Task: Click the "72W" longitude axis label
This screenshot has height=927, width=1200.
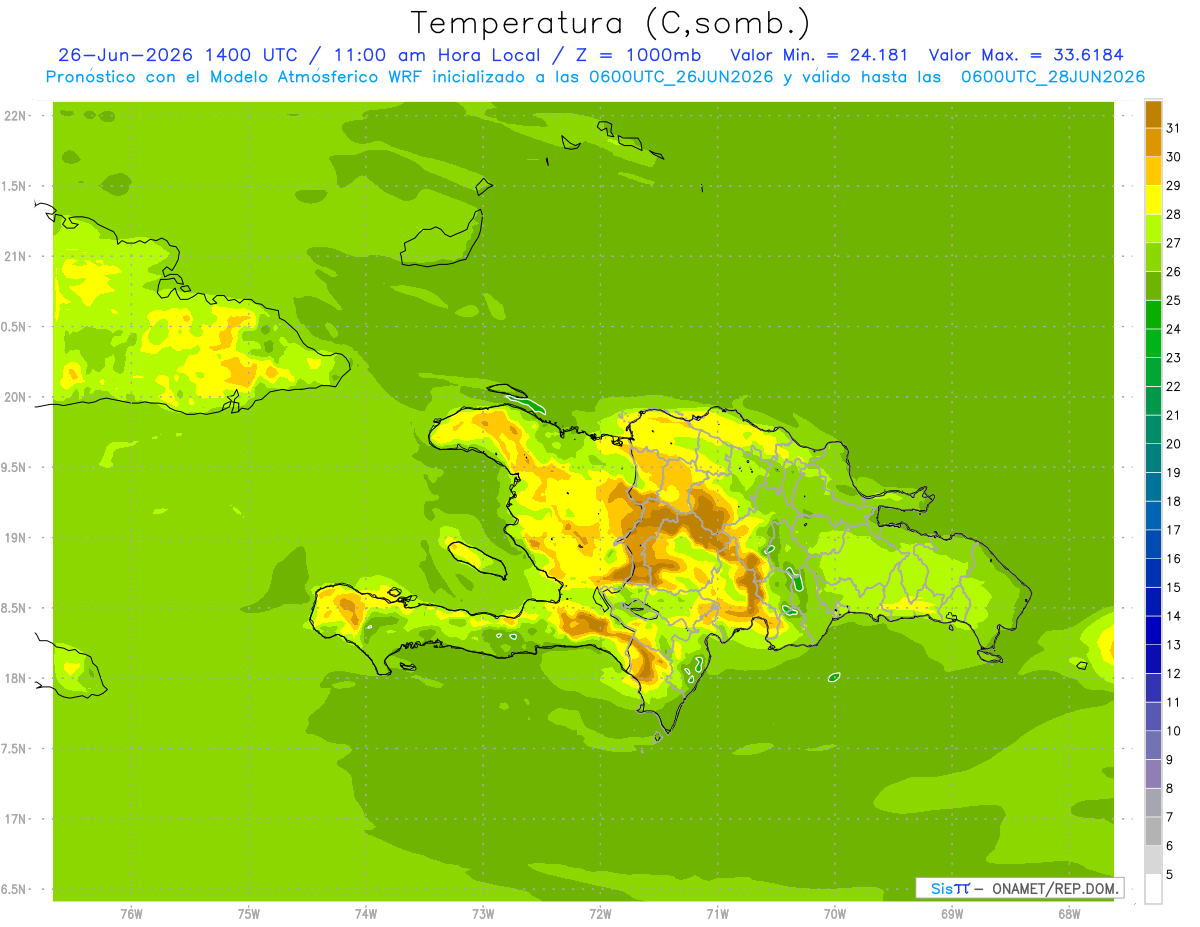Action: pyautogui.click(x=600, y=913)
